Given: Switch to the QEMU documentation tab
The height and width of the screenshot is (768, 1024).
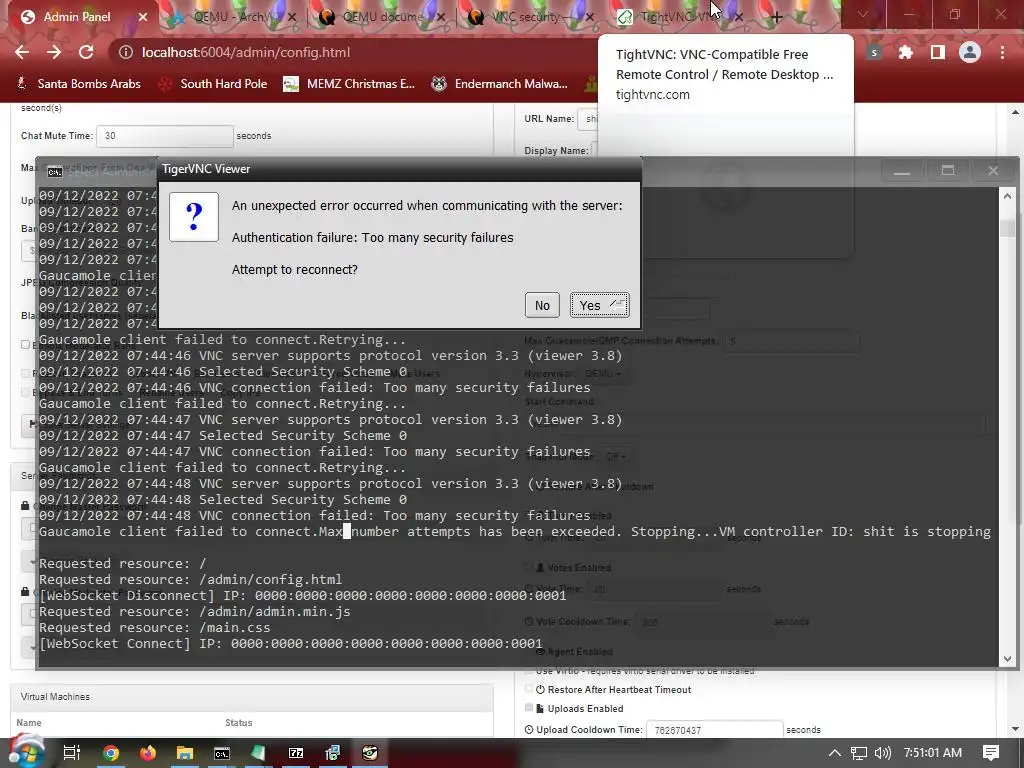Looking at the screenshot, I should 379,17.
